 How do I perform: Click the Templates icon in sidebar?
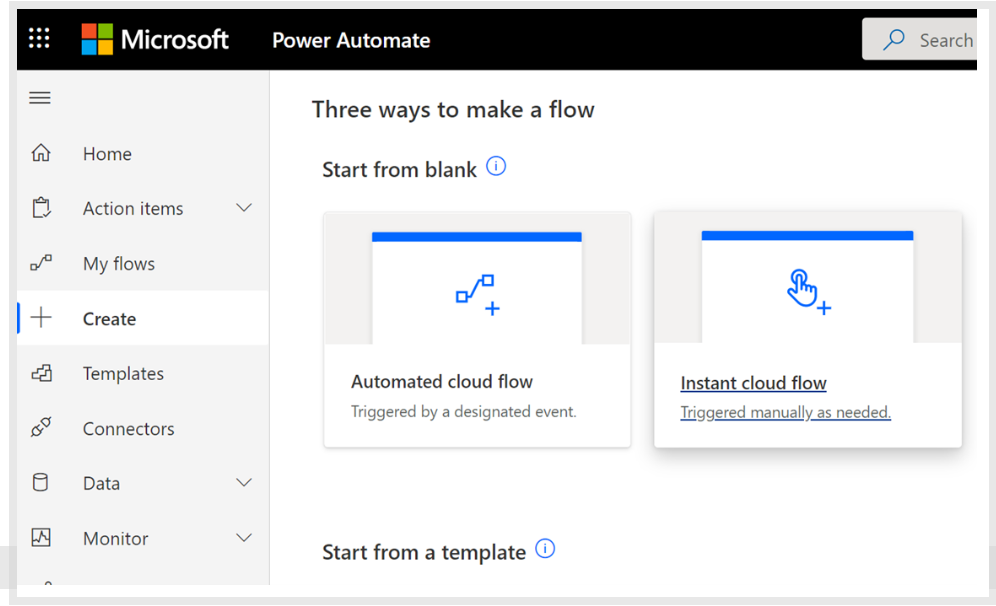point(41,374)
